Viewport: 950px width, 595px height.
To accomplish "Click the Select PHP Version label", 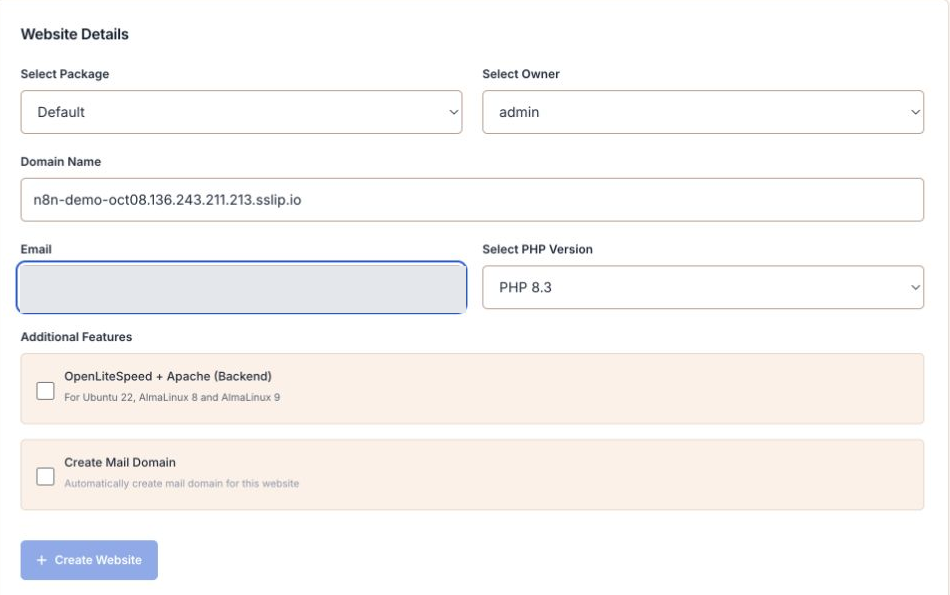I will coord(537,249).
